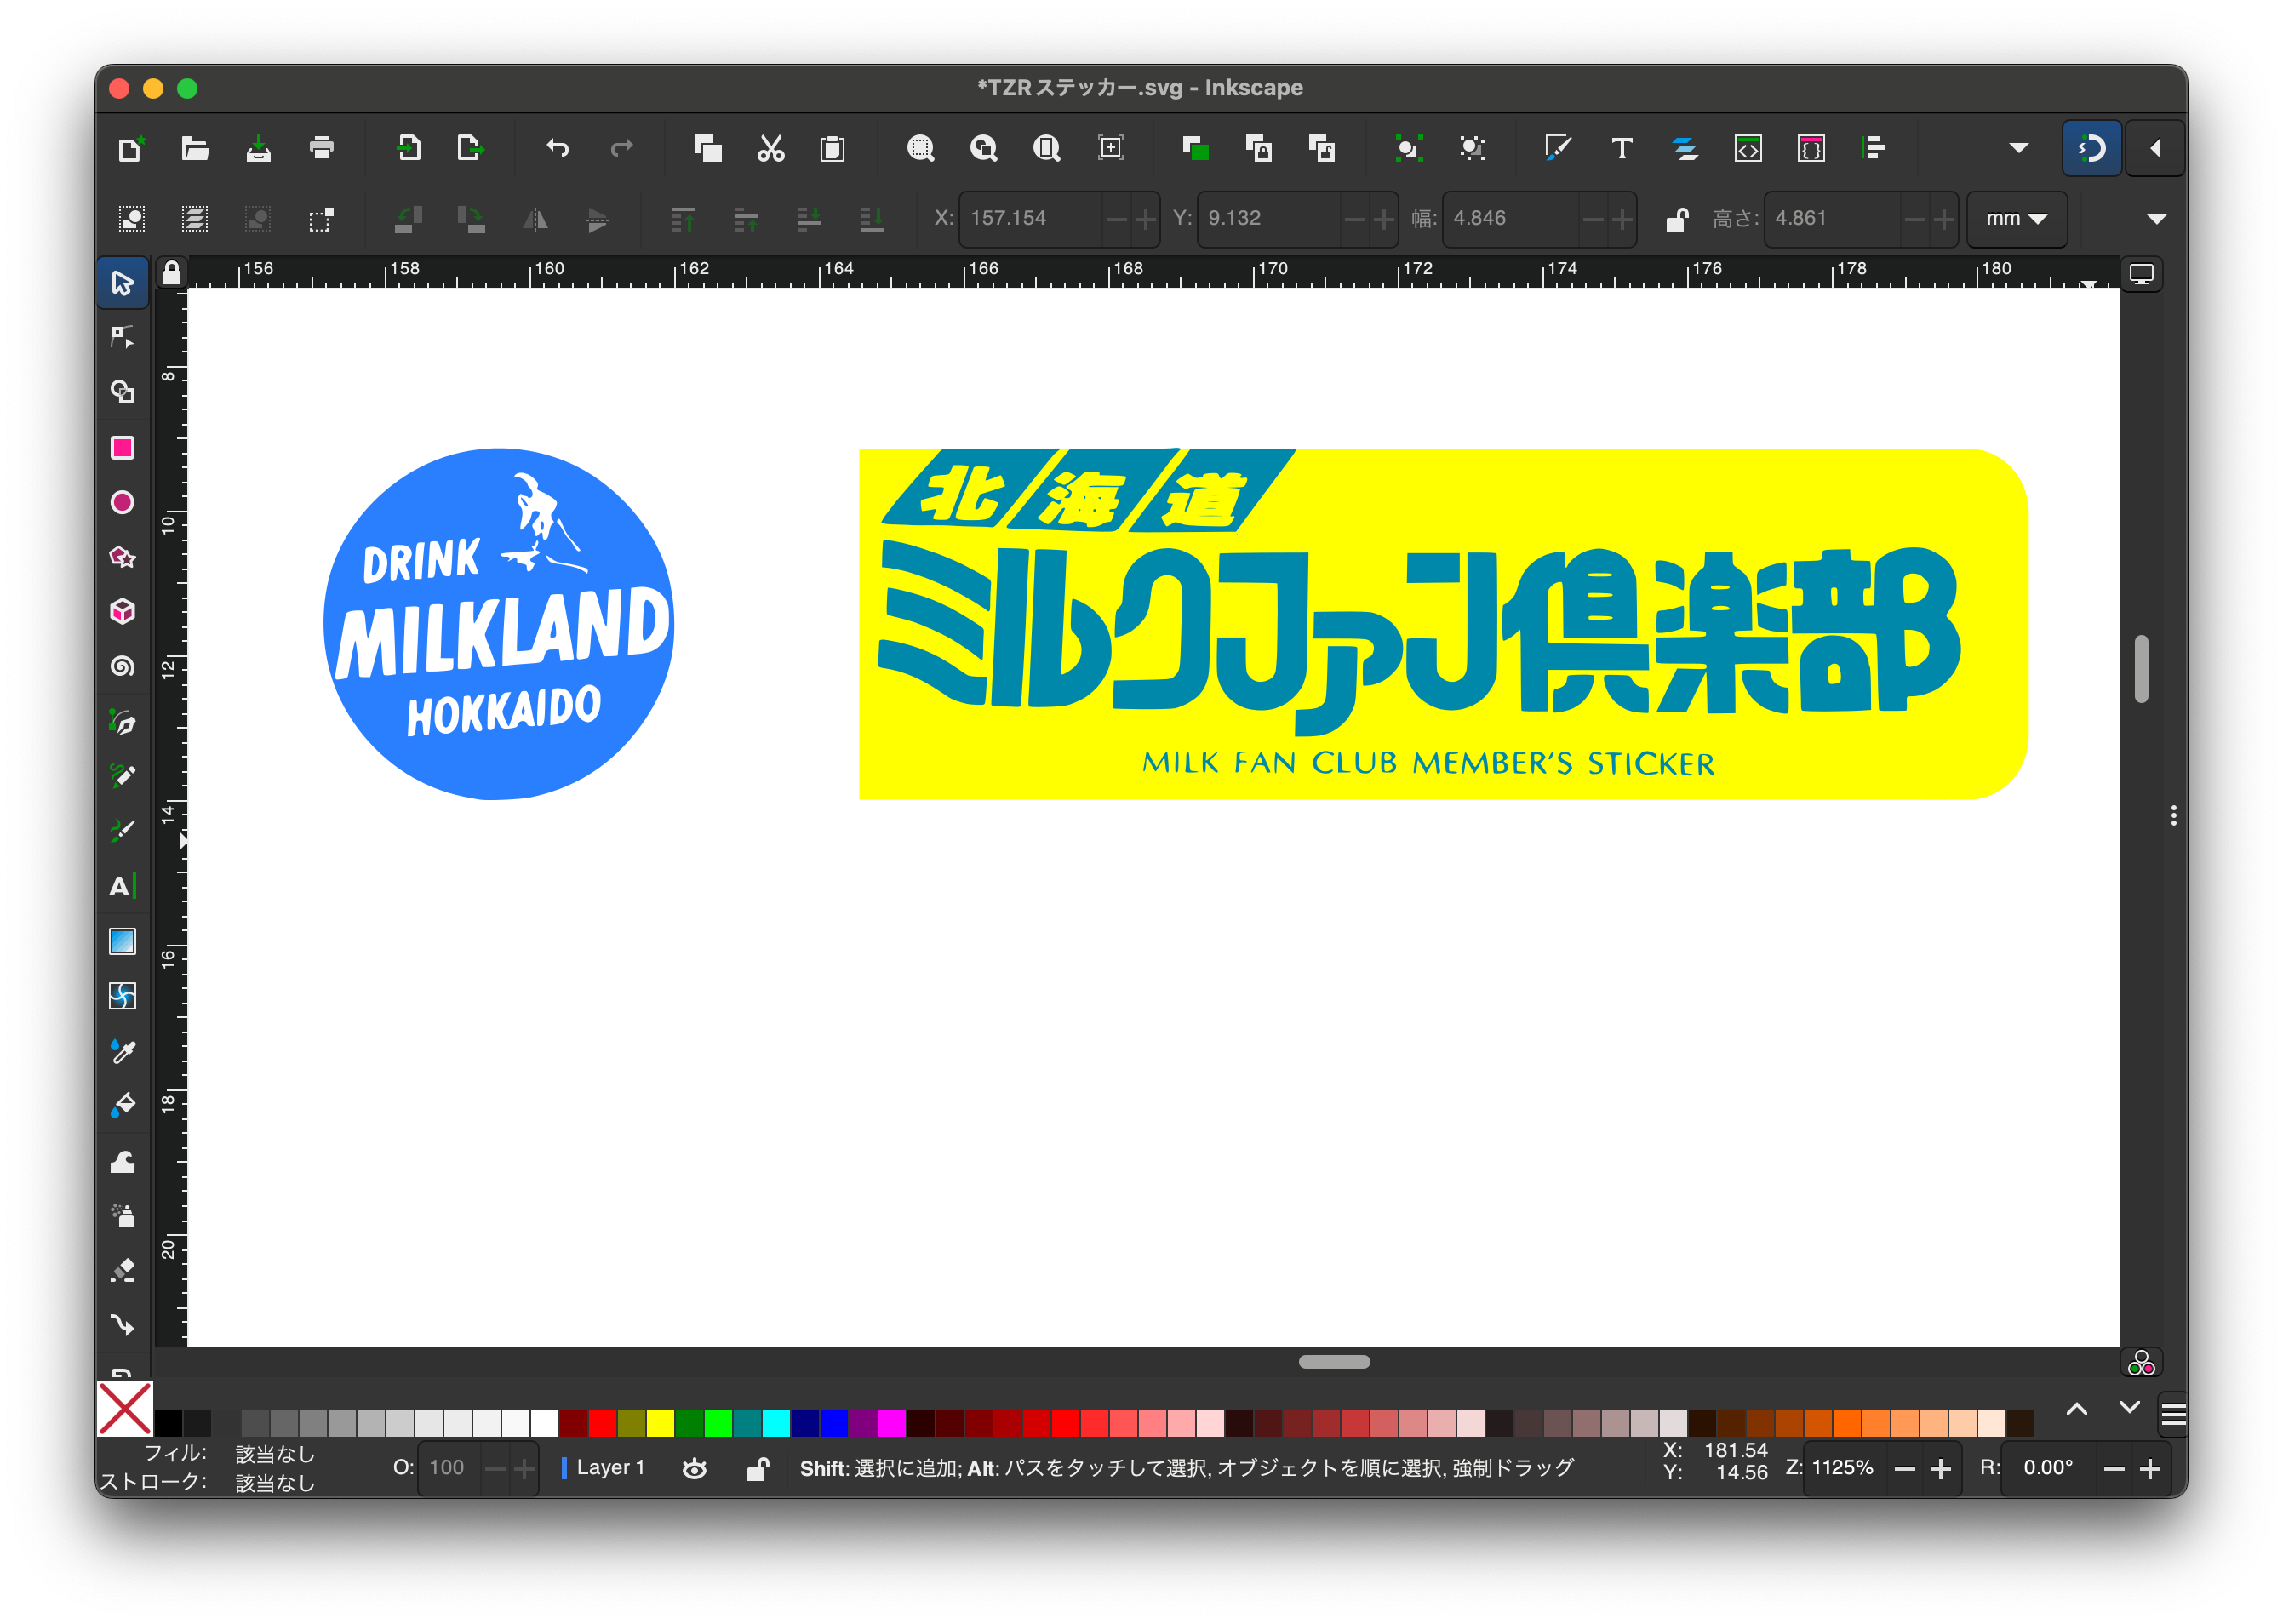Expand the tool controls overflow arrow
This screenshot has width=2283, height=1624.
2156,218
